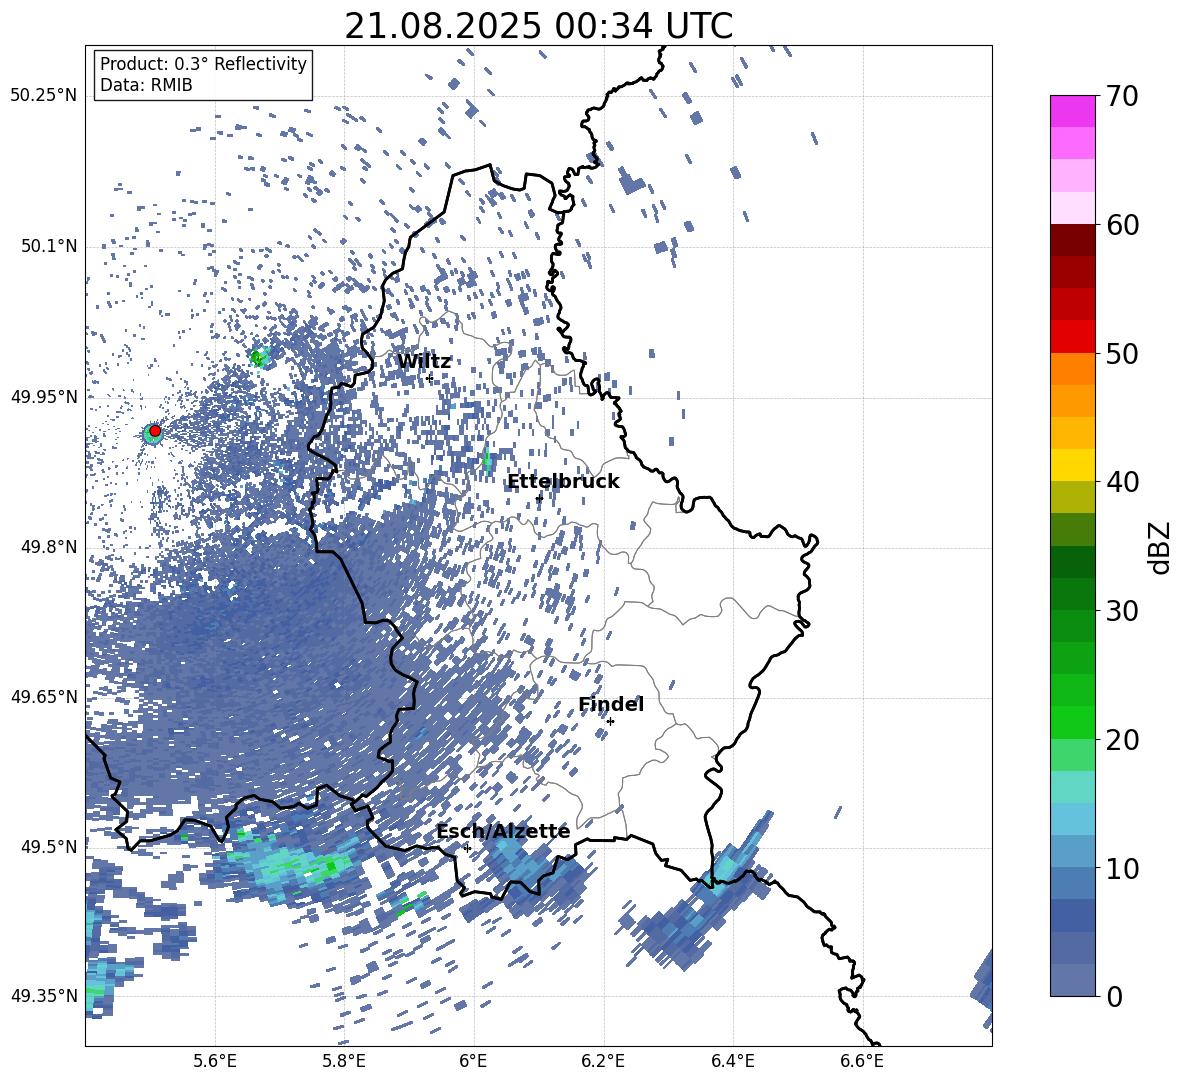Click the 6.6°E longitude label

pyautogui.click(x=862, y=1061)
